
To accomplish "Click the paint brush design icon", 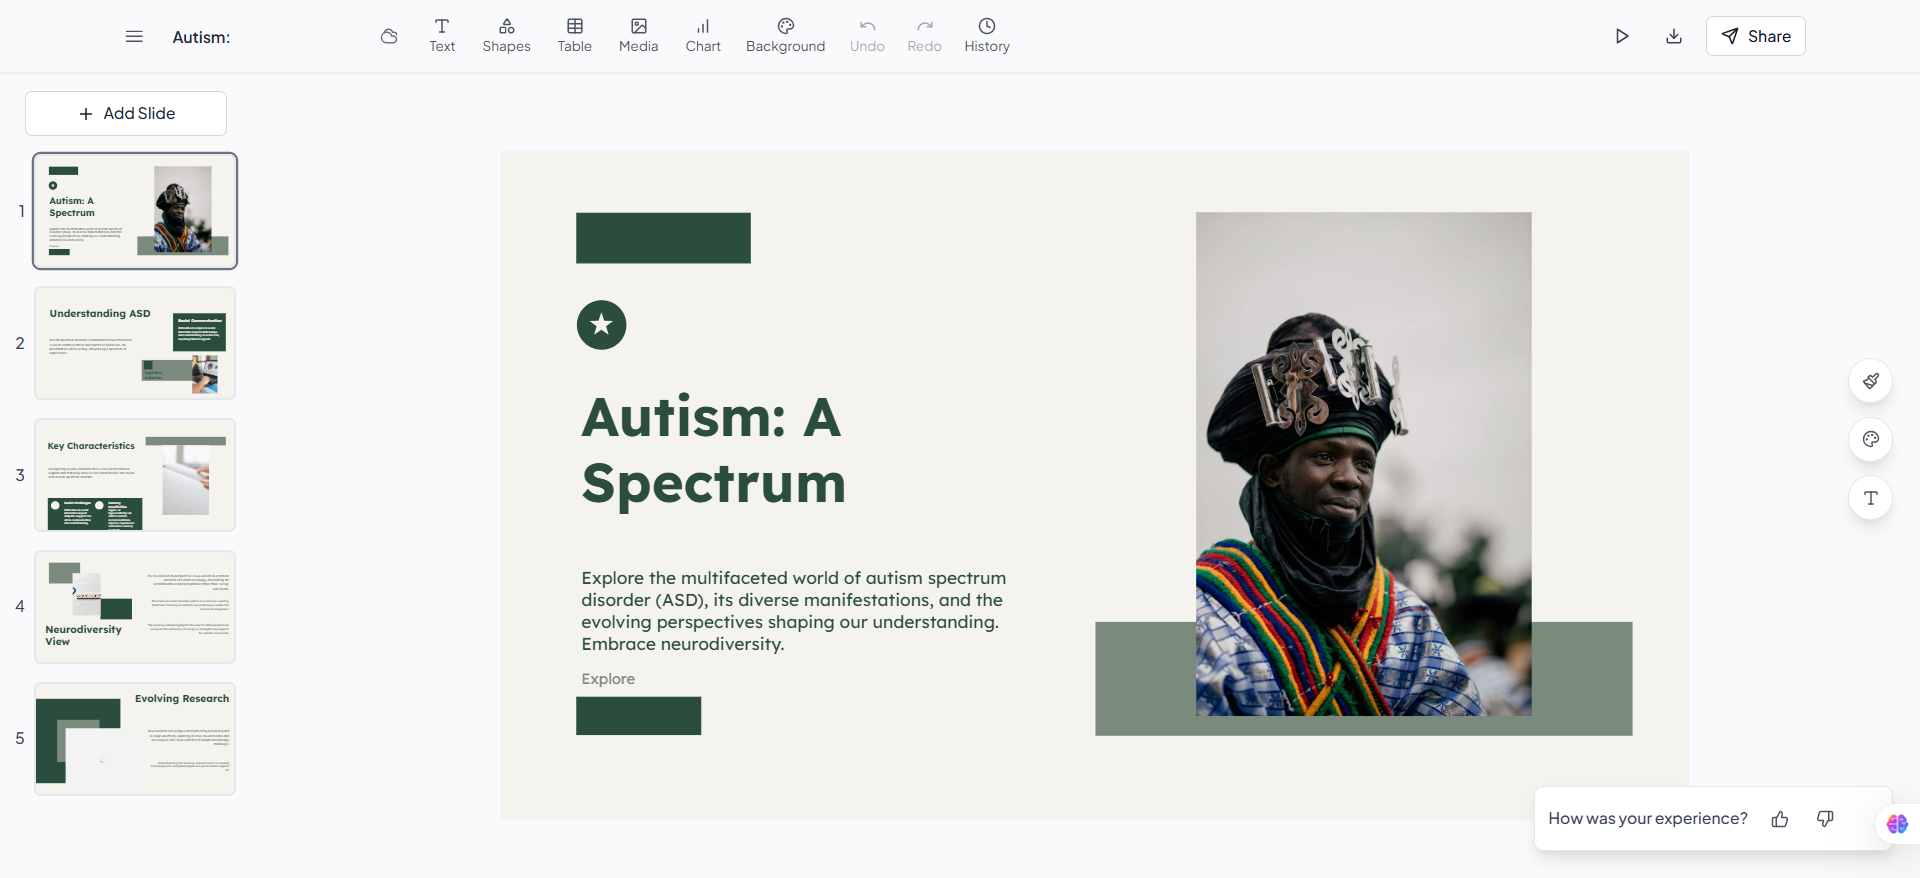I will [1871, 381].
